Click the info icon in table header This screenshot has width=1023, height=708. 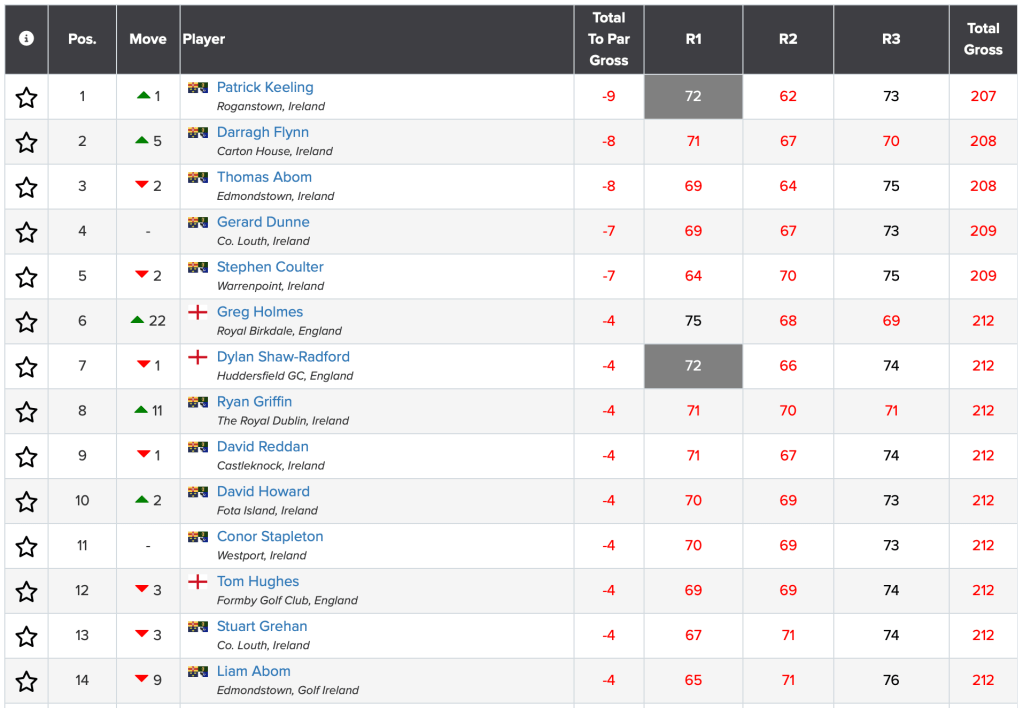26,38
